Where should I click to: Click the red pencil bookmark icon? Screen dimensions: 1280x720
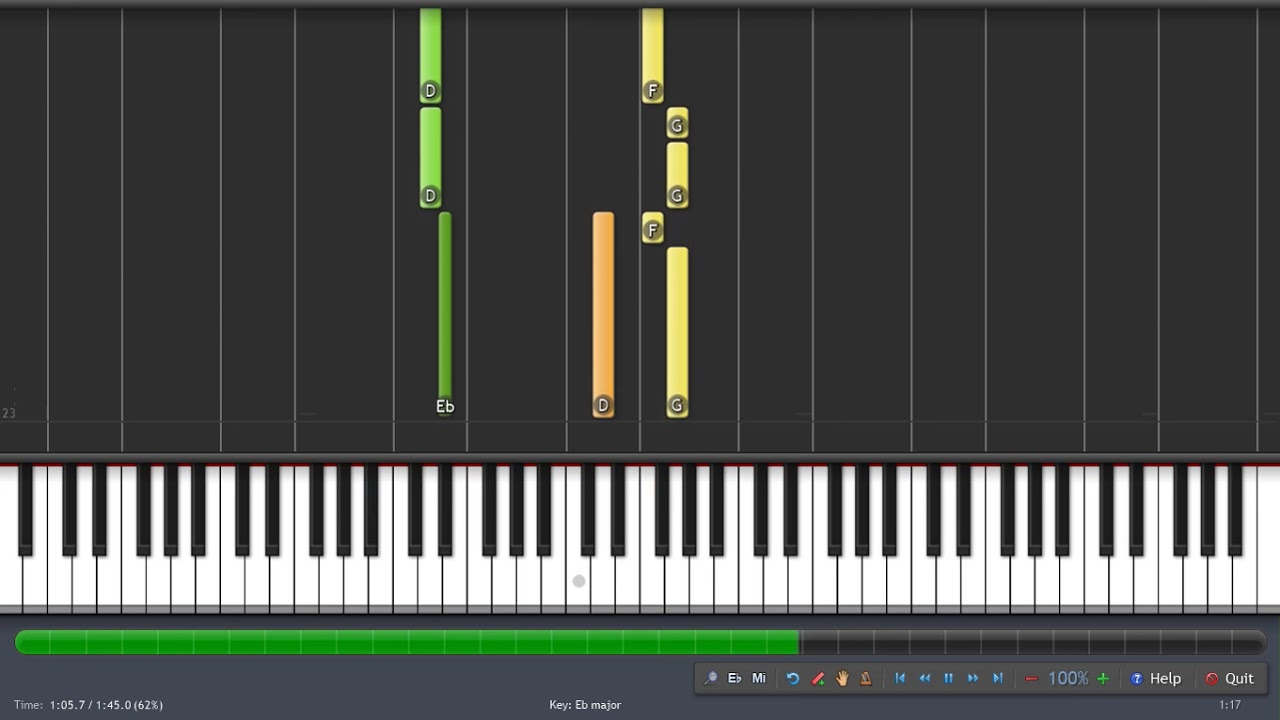[817, 678]
